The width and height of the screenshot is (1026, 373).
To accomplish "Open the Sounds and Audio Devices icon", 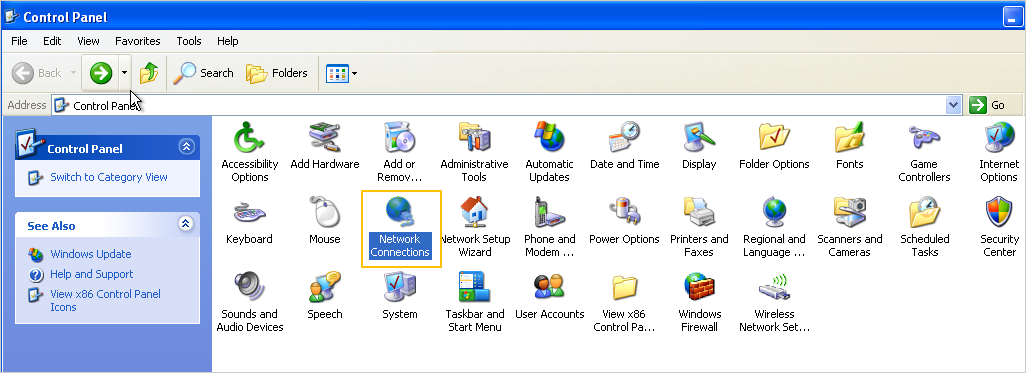I will point(249,287).
